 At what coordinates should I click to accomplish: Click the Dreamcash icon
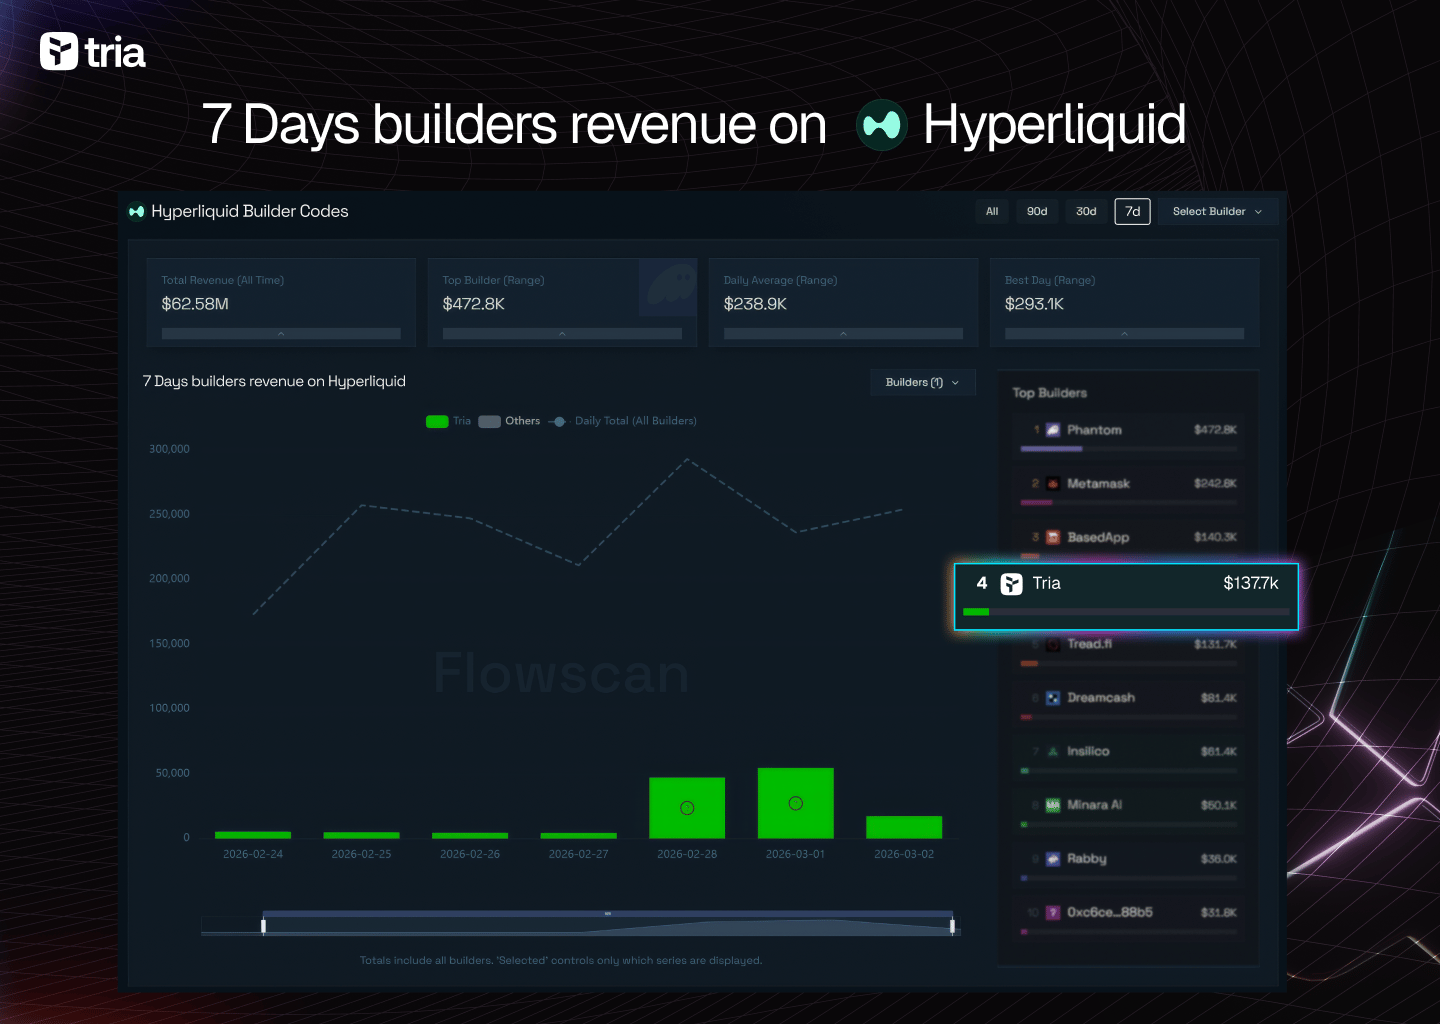[x=1052, y=698]
